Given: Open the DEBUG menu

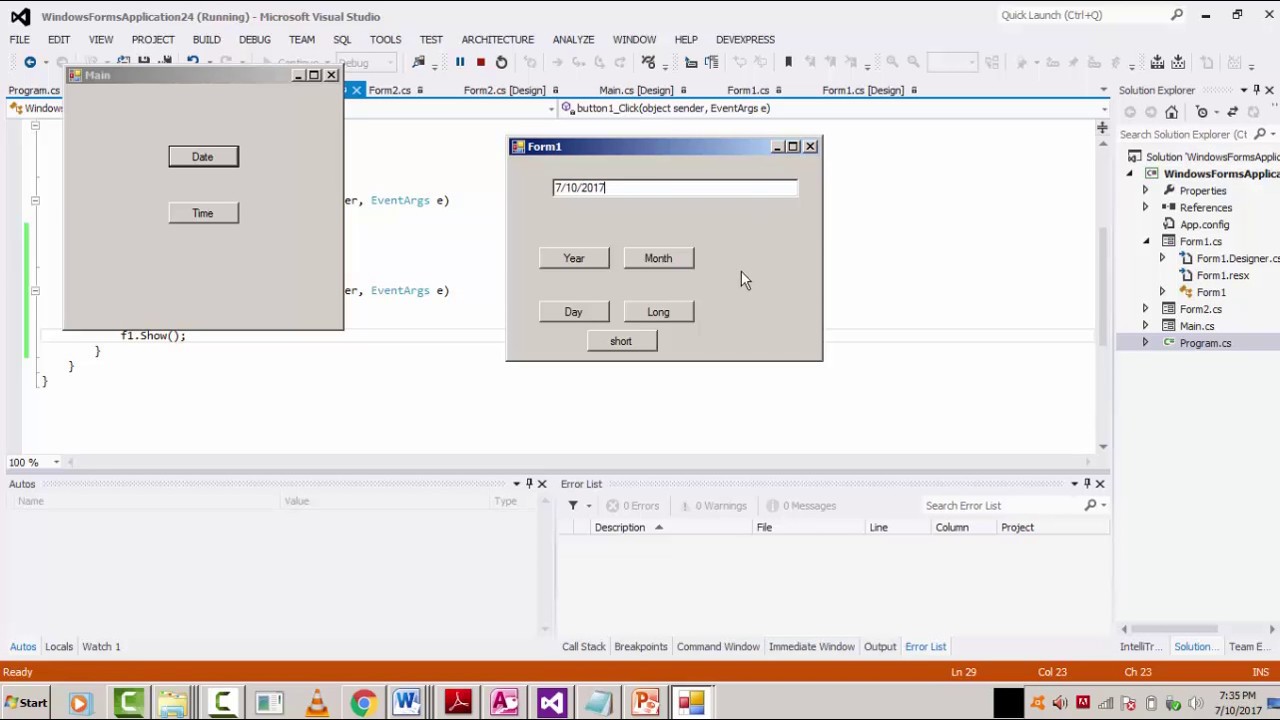Looking at the screenshot, I should point(254,39).
